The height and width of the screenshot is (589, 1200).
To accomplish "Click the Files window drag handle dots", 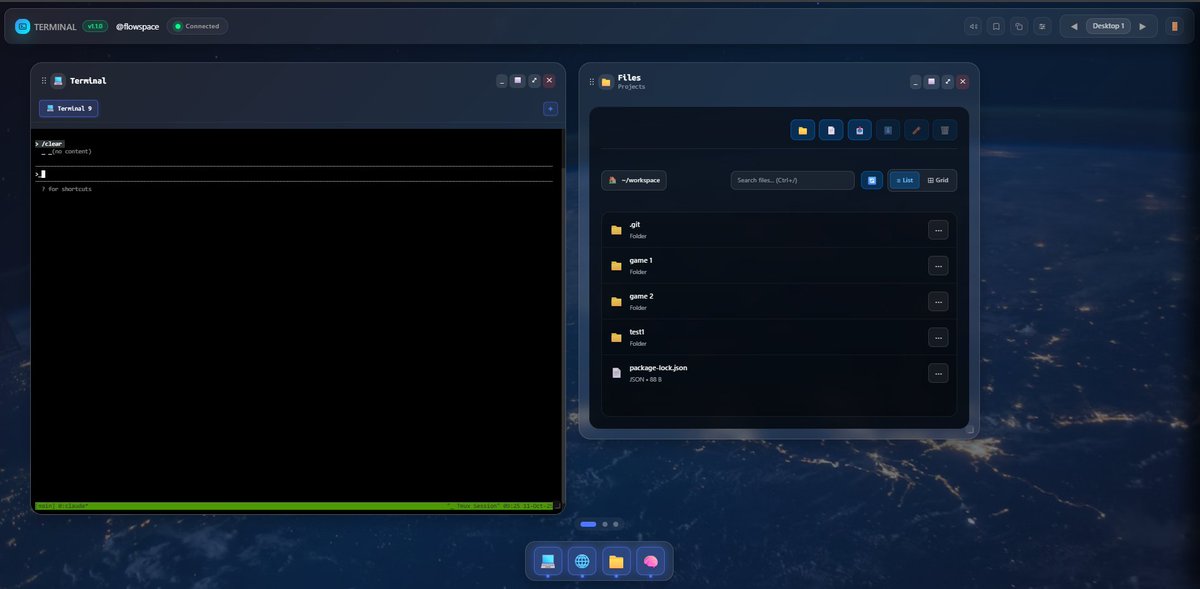I will pos(591,82).
